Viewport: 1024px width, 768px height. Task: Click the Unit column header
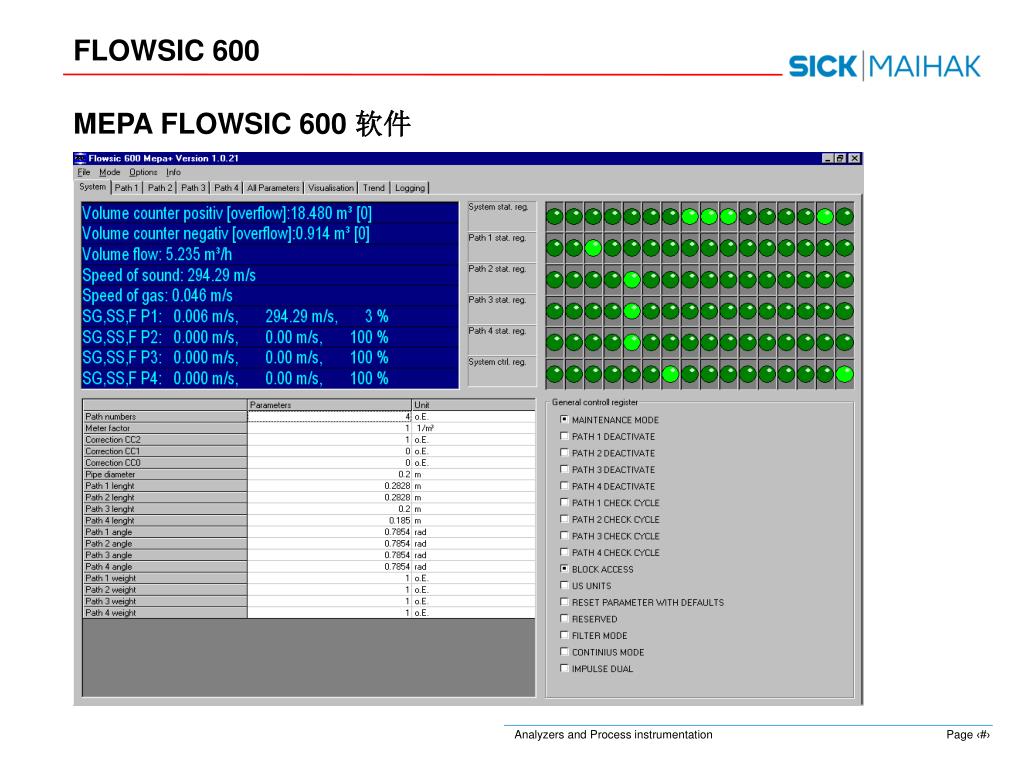point(473,405)
